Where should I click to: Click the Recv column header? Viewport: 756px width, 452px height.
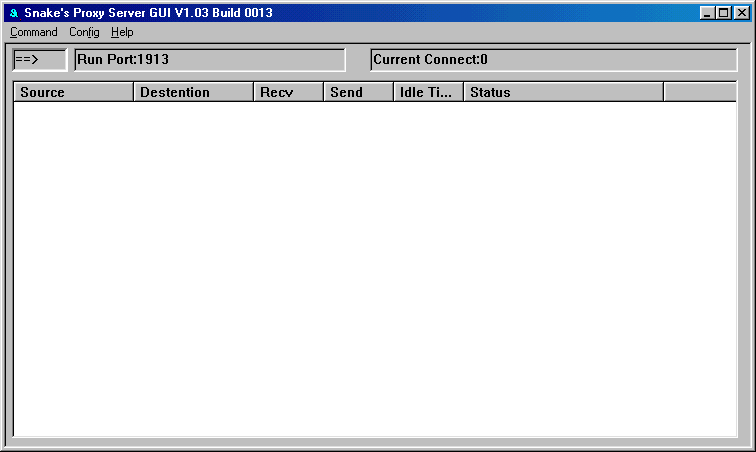coord(288,92)
